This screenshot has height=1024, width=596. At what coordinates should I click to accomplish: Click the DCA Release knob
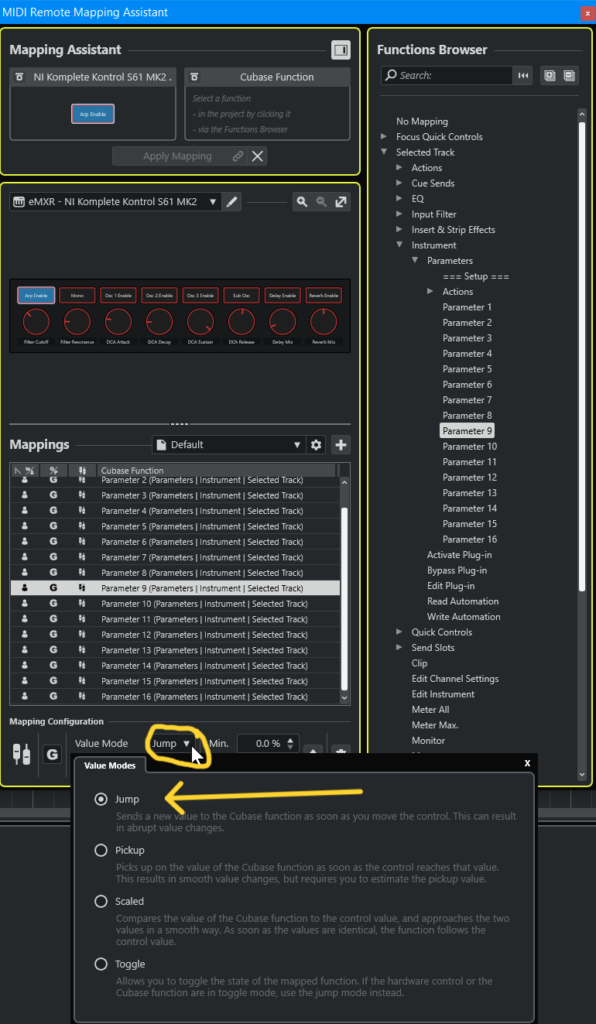pos(242,322)
